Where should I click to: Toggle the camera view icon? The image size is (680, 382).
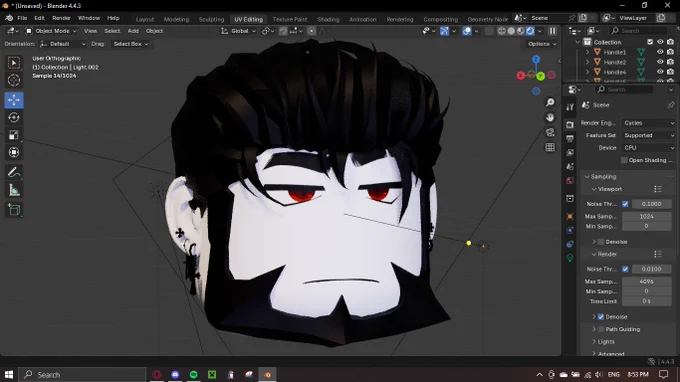[550, 132]
